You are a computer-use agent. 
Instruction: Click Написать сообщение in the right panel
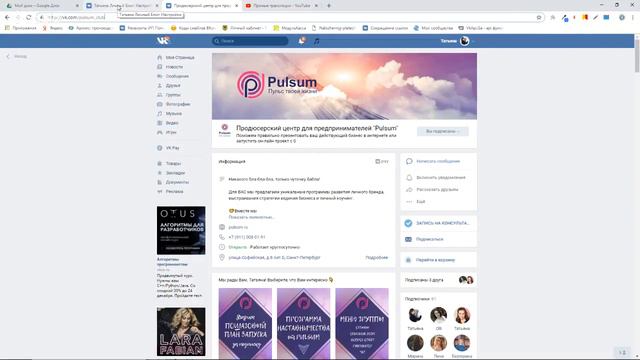tap(438, 162)
